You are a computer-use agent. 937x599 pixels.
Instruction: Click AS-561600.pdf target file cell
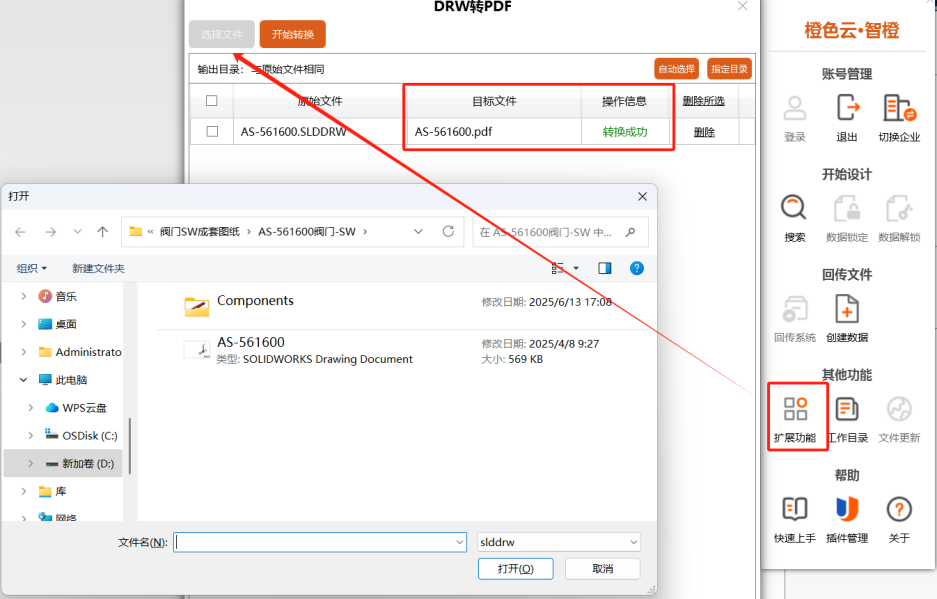[x=494, y=132]
